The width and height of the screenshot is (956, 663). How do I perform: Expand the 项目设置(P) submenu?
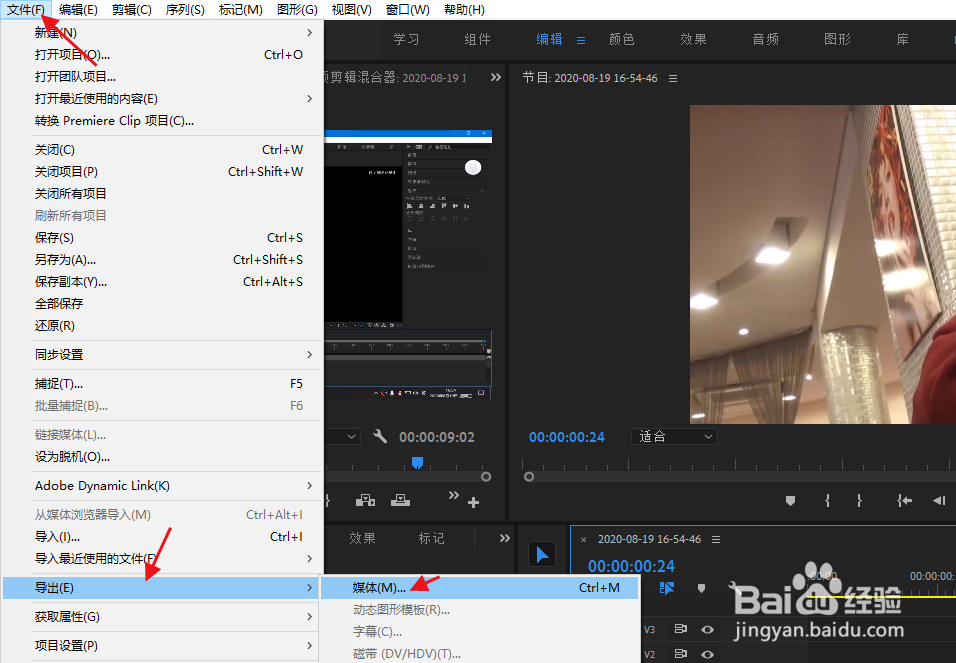162,646
